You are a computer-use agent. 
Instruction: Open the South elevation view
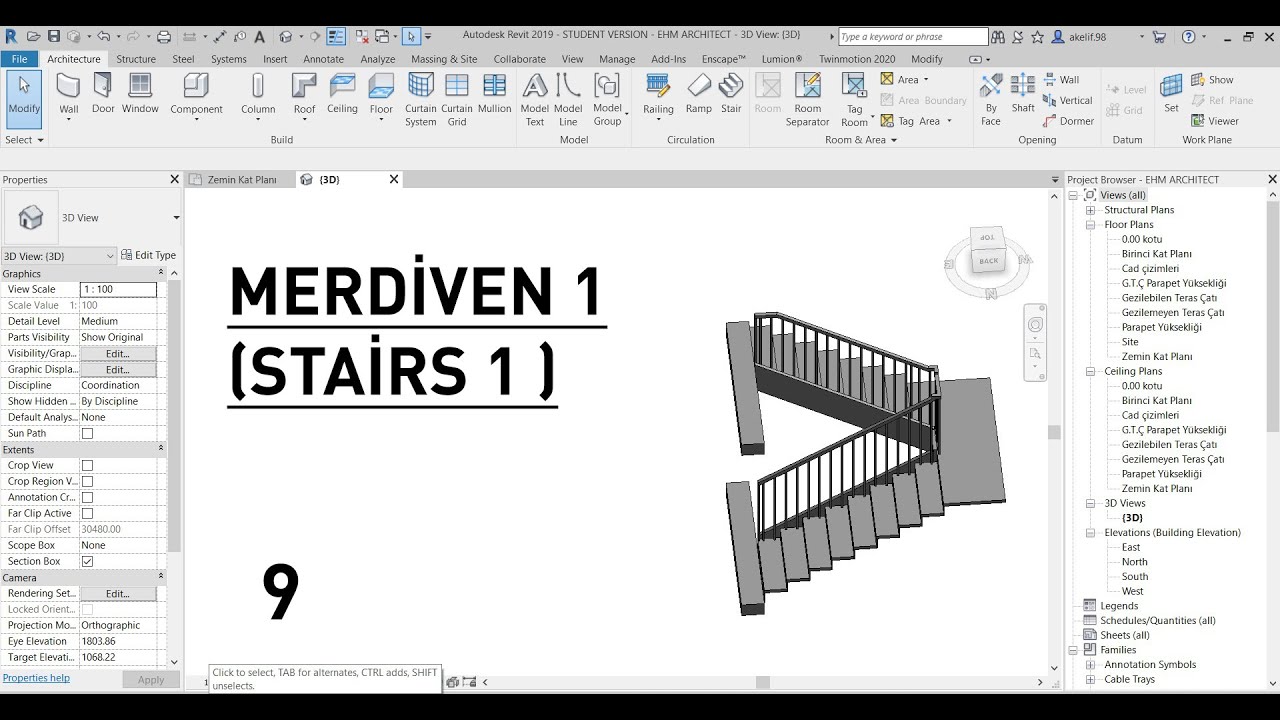(1134, 576)
